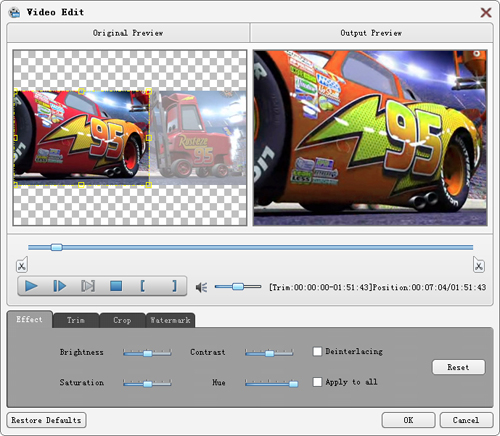Mute audio with the speaker icon
Image resolution: width=500 pixels, height=436 pixels.
pyautogui.click(x=201, y=287)
